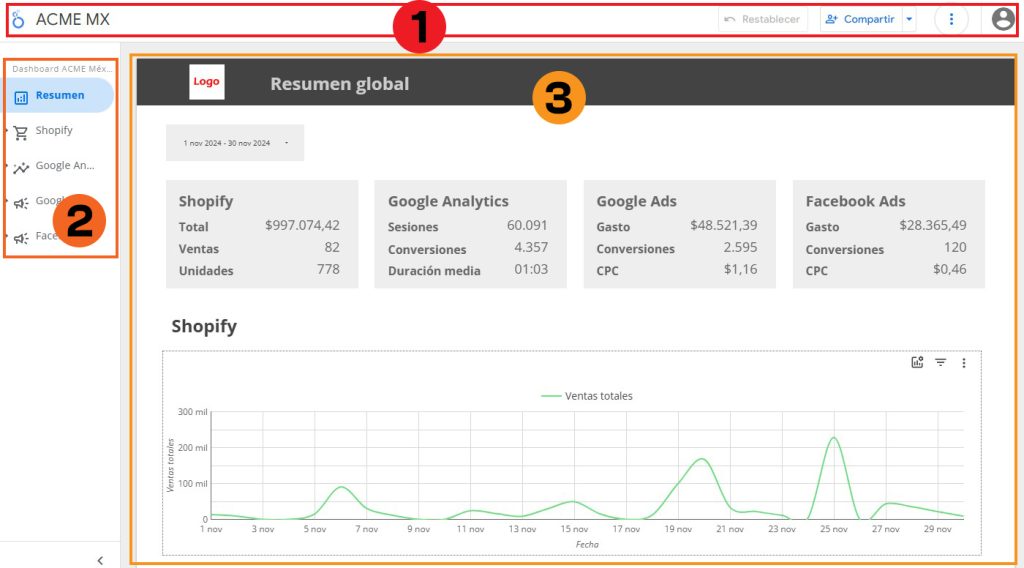Select the Resumen page in sidebar
The width and height of the screenshot is (1024, 568).
[x=57, y=95]
